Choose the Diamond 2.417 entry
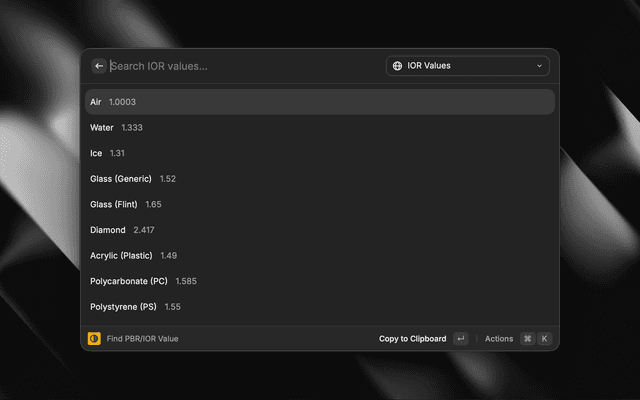Screen dimensions: 640x400 (319, 230)
